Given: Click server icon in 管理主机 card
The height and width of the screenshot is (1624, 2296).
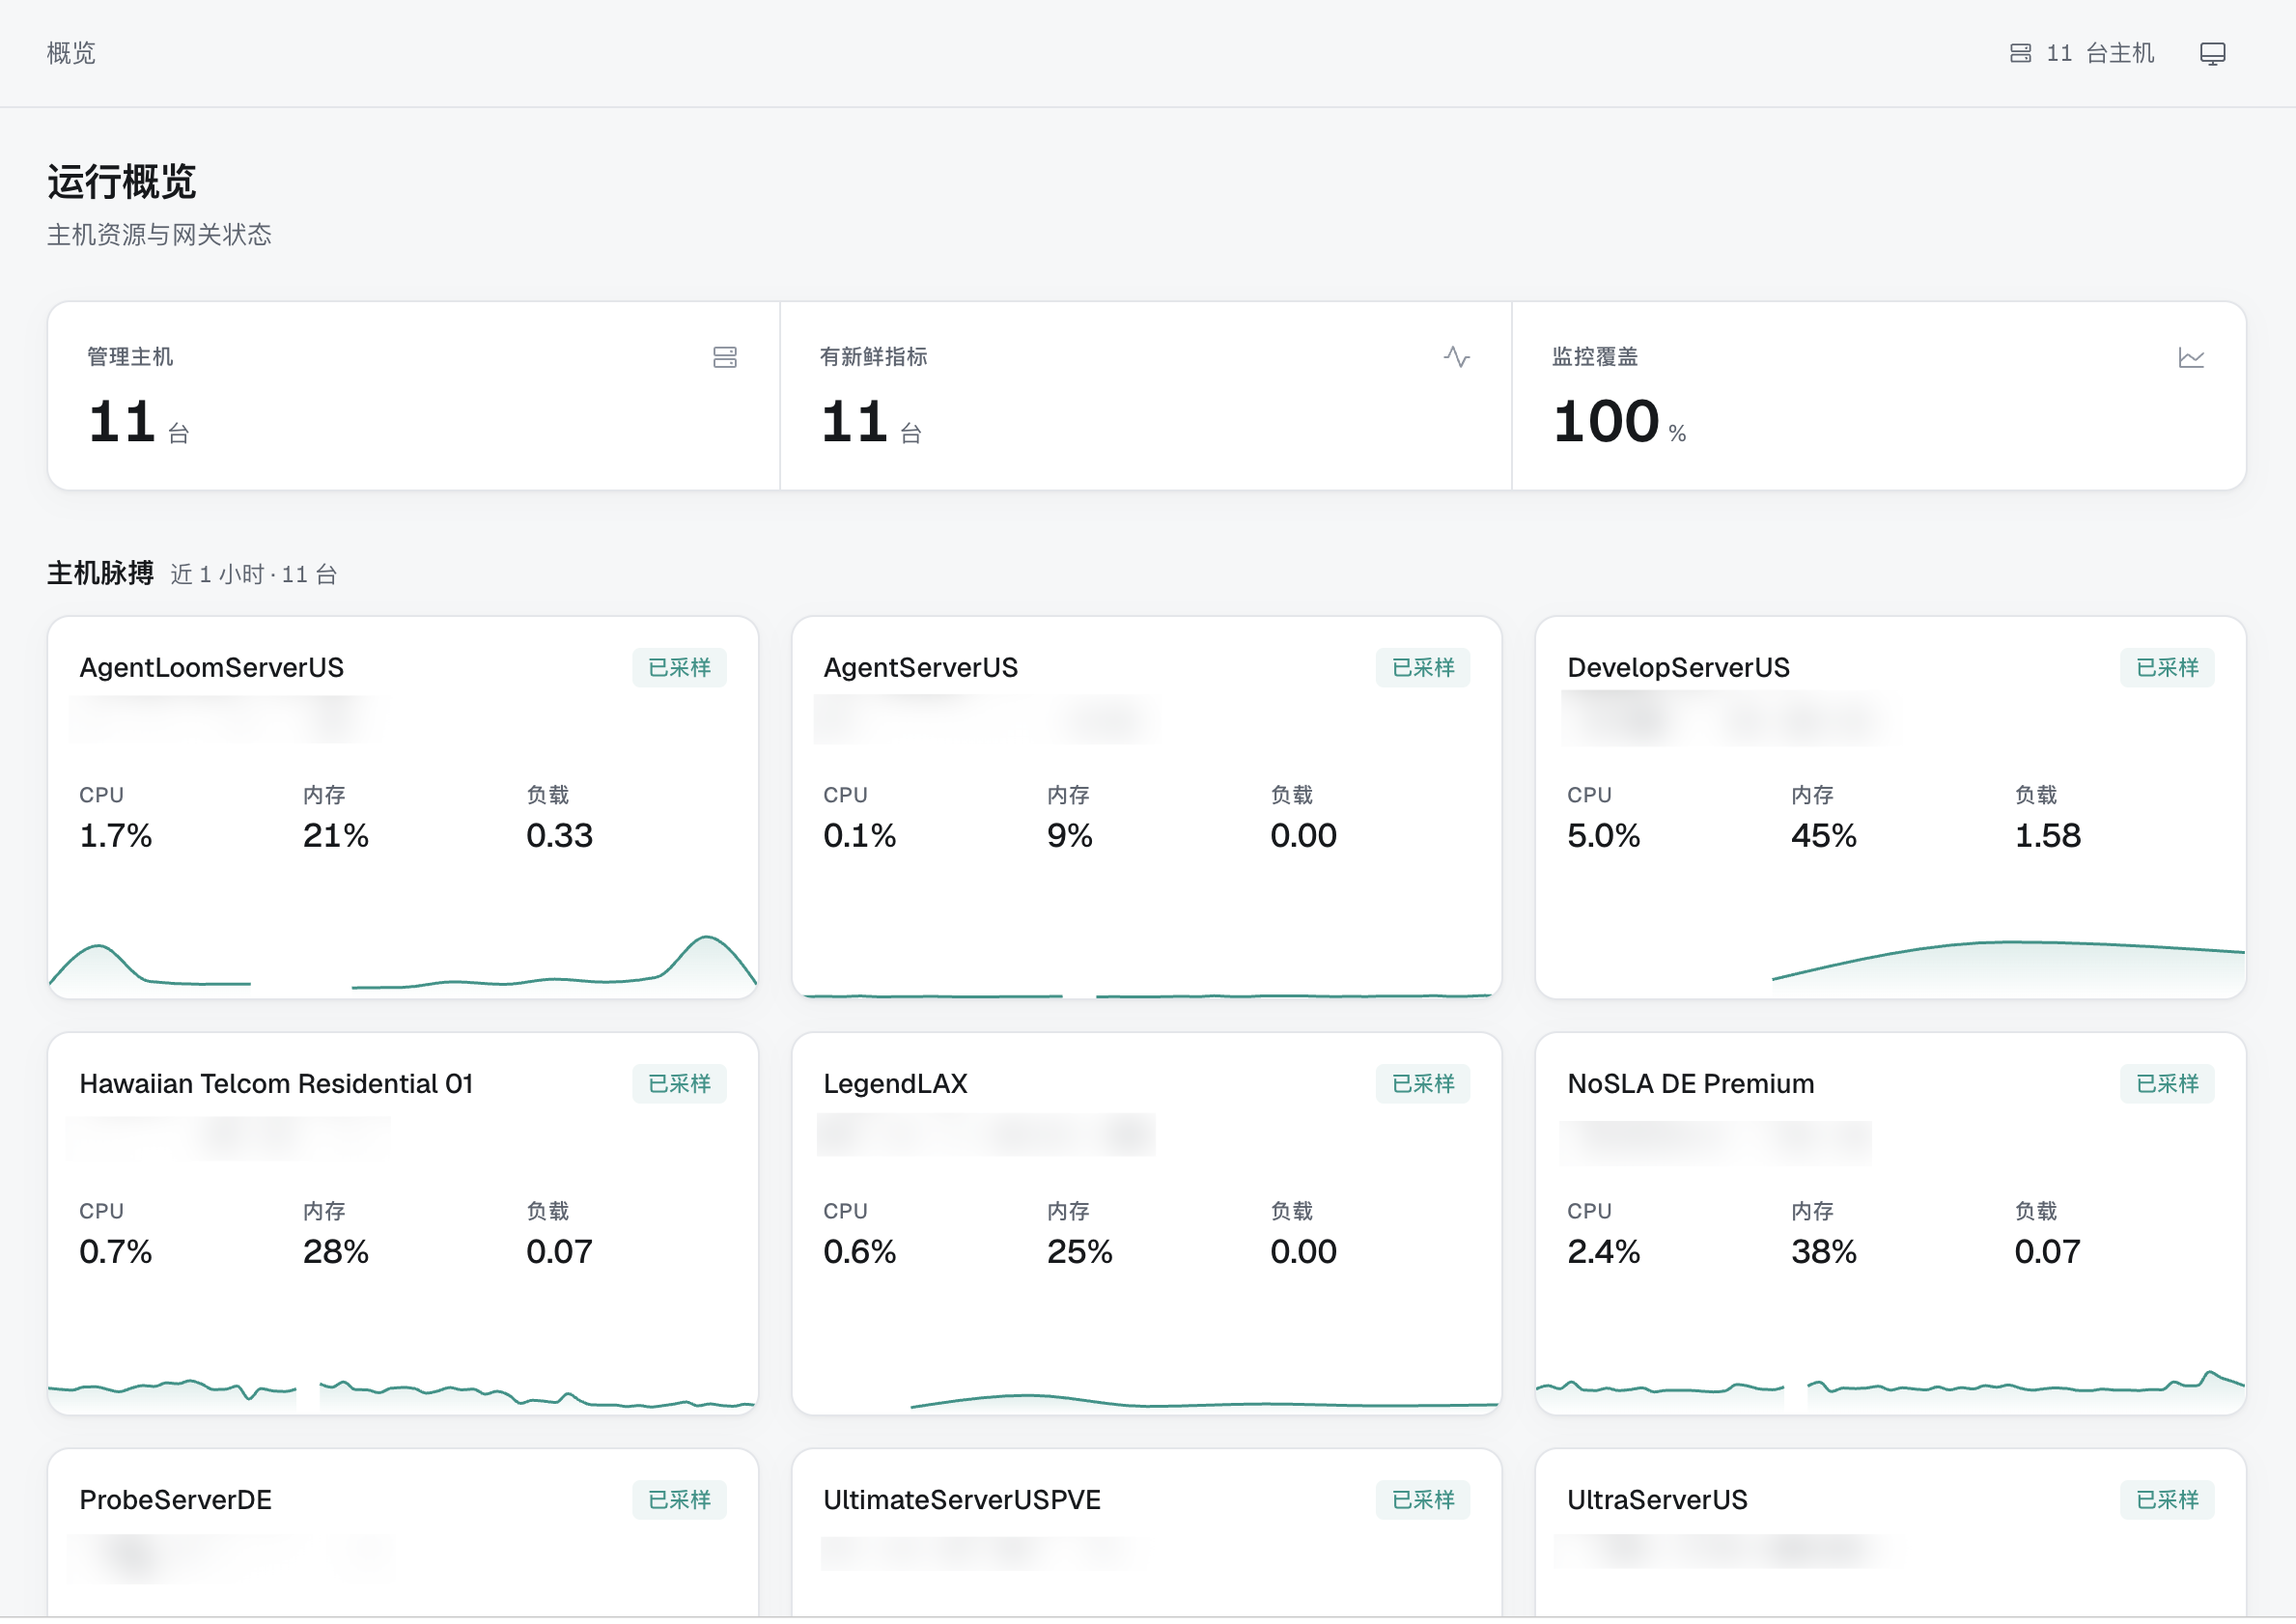Looking at the screenshot, I should click(x=725, y=357).
